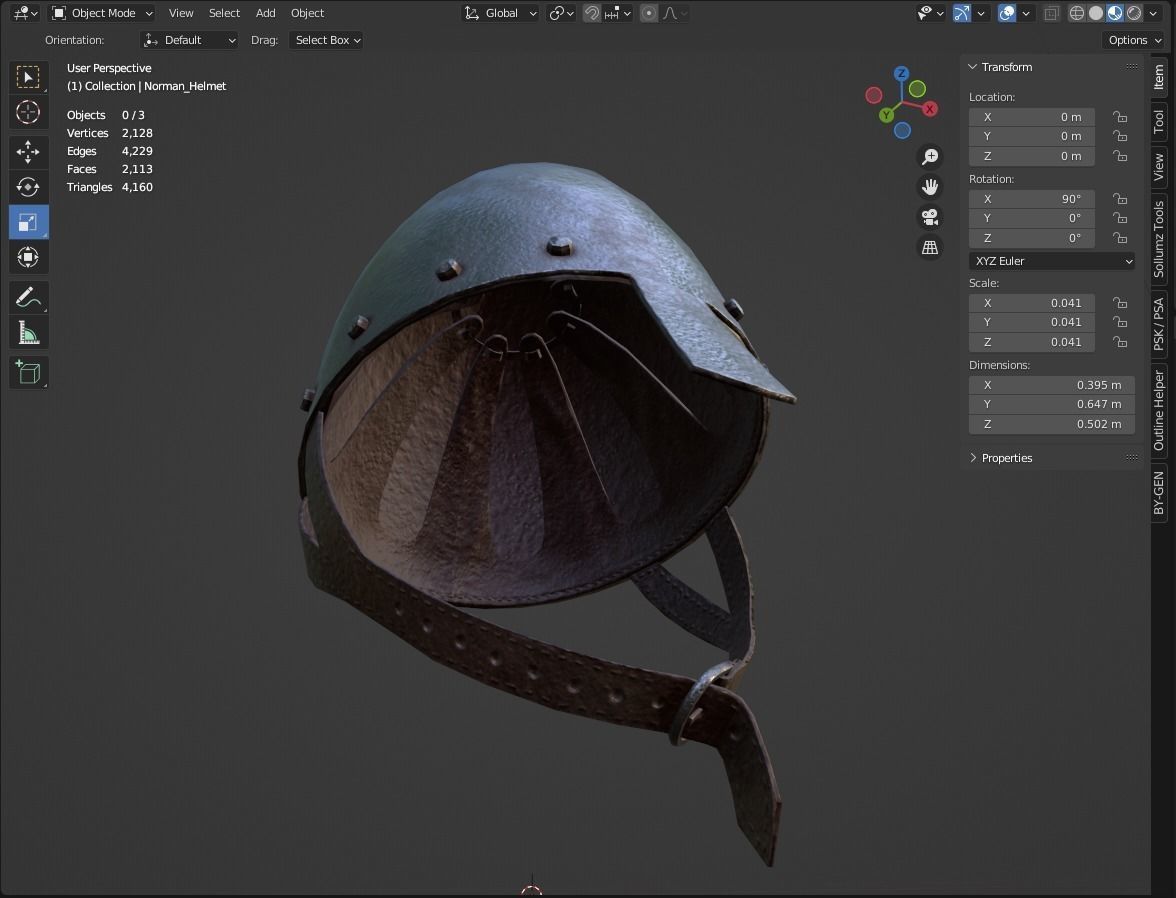This screenshot has width=1176, height=898.
Task: Click the negative Z blue gizmo circle
Action: pos(902,131)
